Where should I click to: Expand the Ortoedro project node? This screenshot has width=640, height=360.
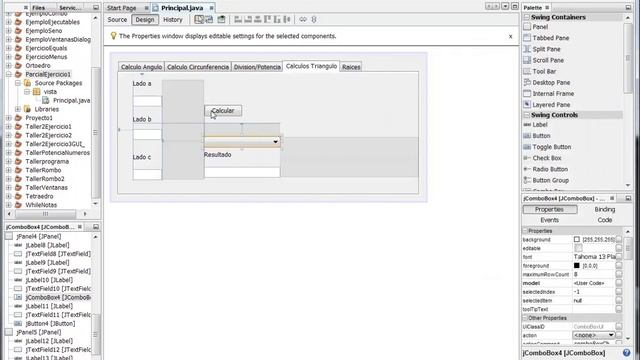click(x=9, y=66)
